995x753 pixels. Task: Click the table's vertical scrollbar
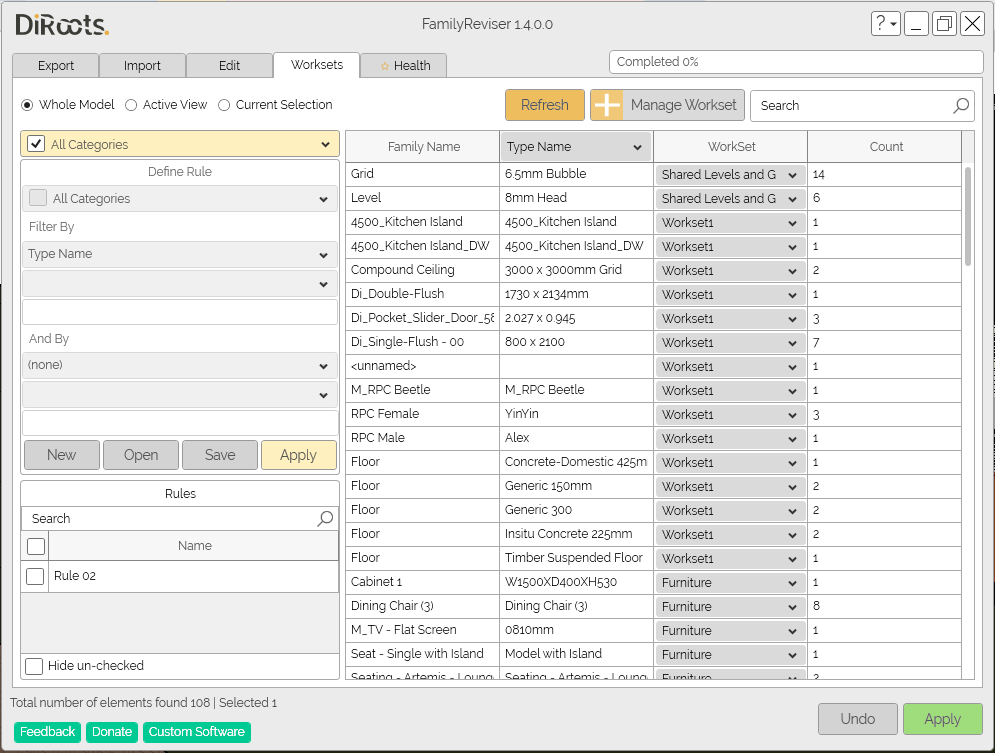point(968,215)
